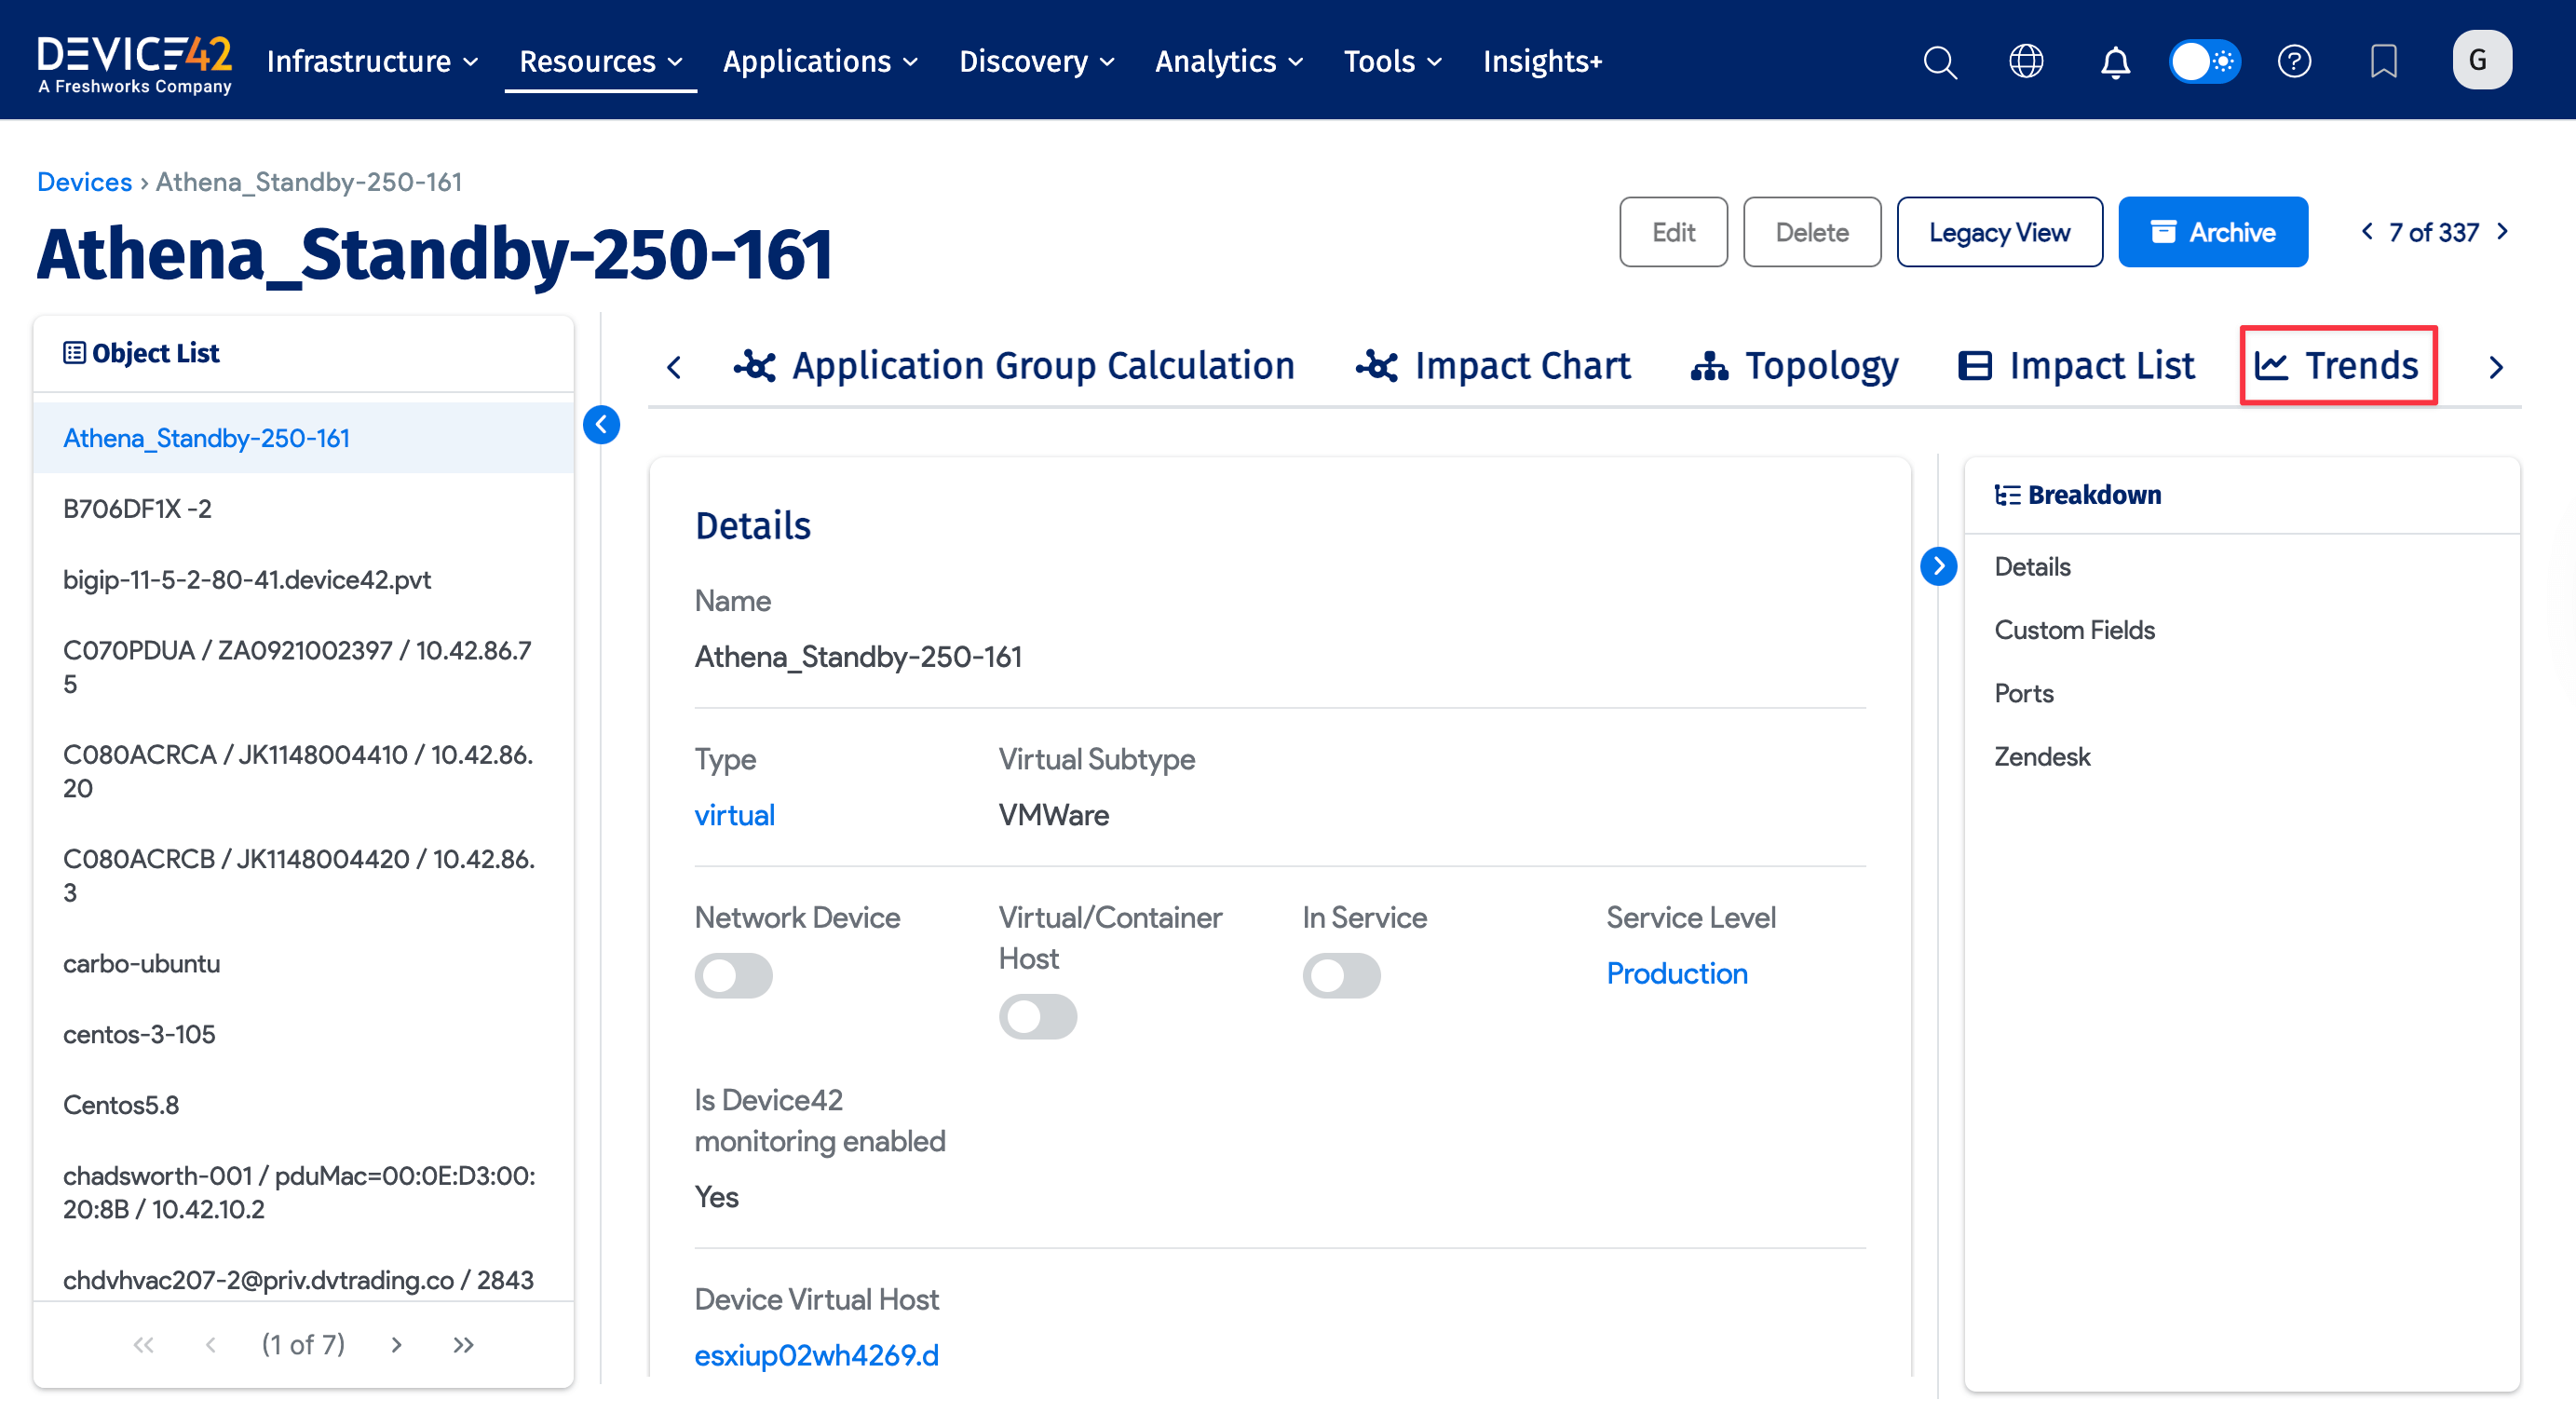Click the Archive button
Viewport: 2576px width, 1427px height.
click(2212, 232)
